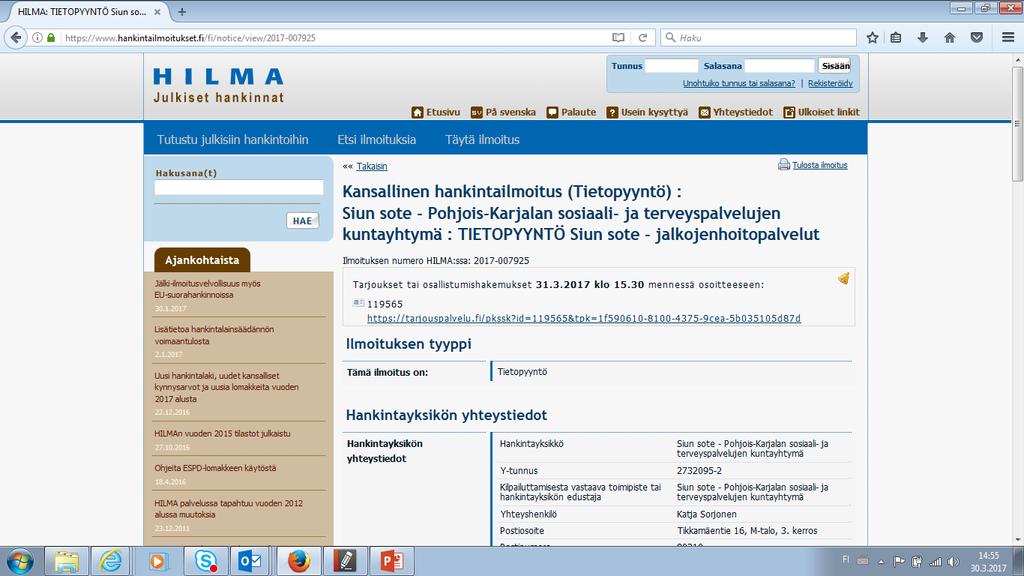Launch Internet Explorer from the taskbar
The image size is (1024, 576).
110,562
